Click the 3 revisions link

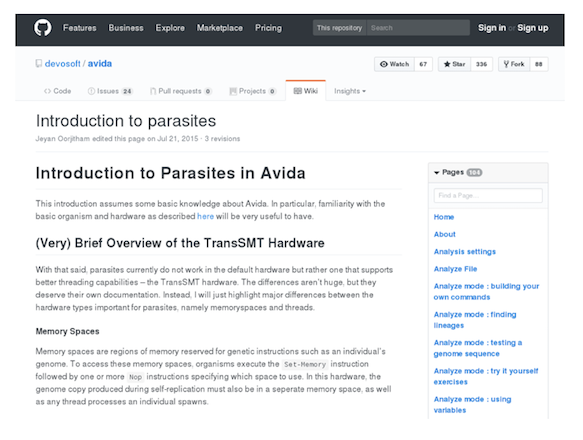222,139
